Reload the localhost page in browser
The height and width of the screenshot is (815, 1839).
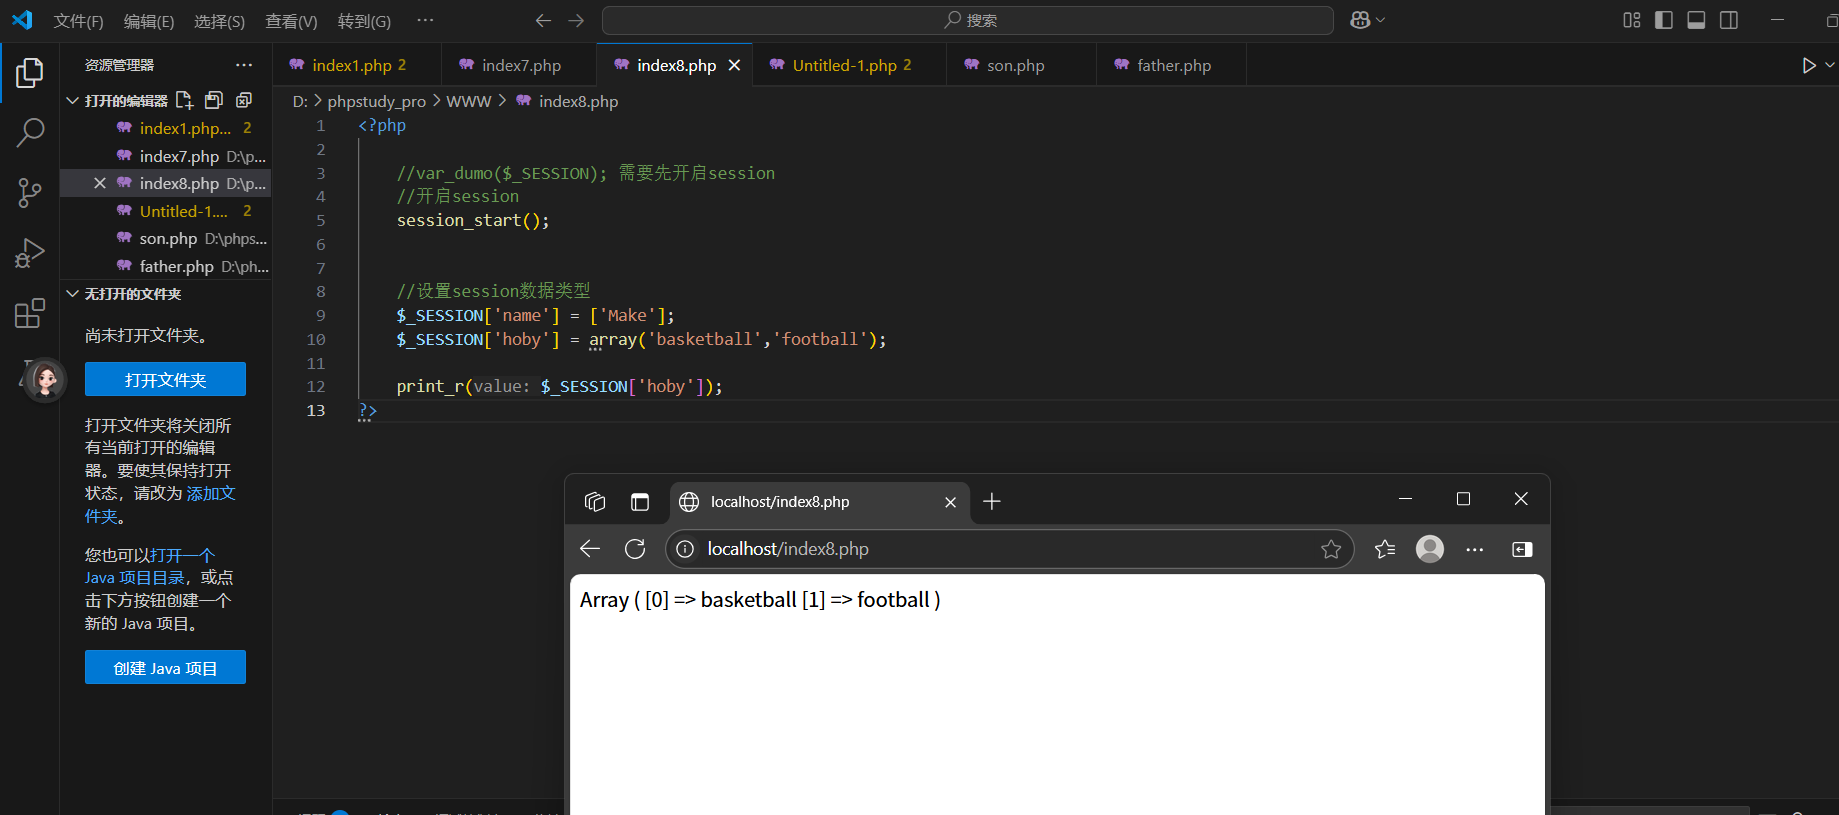tap(635, 549)
